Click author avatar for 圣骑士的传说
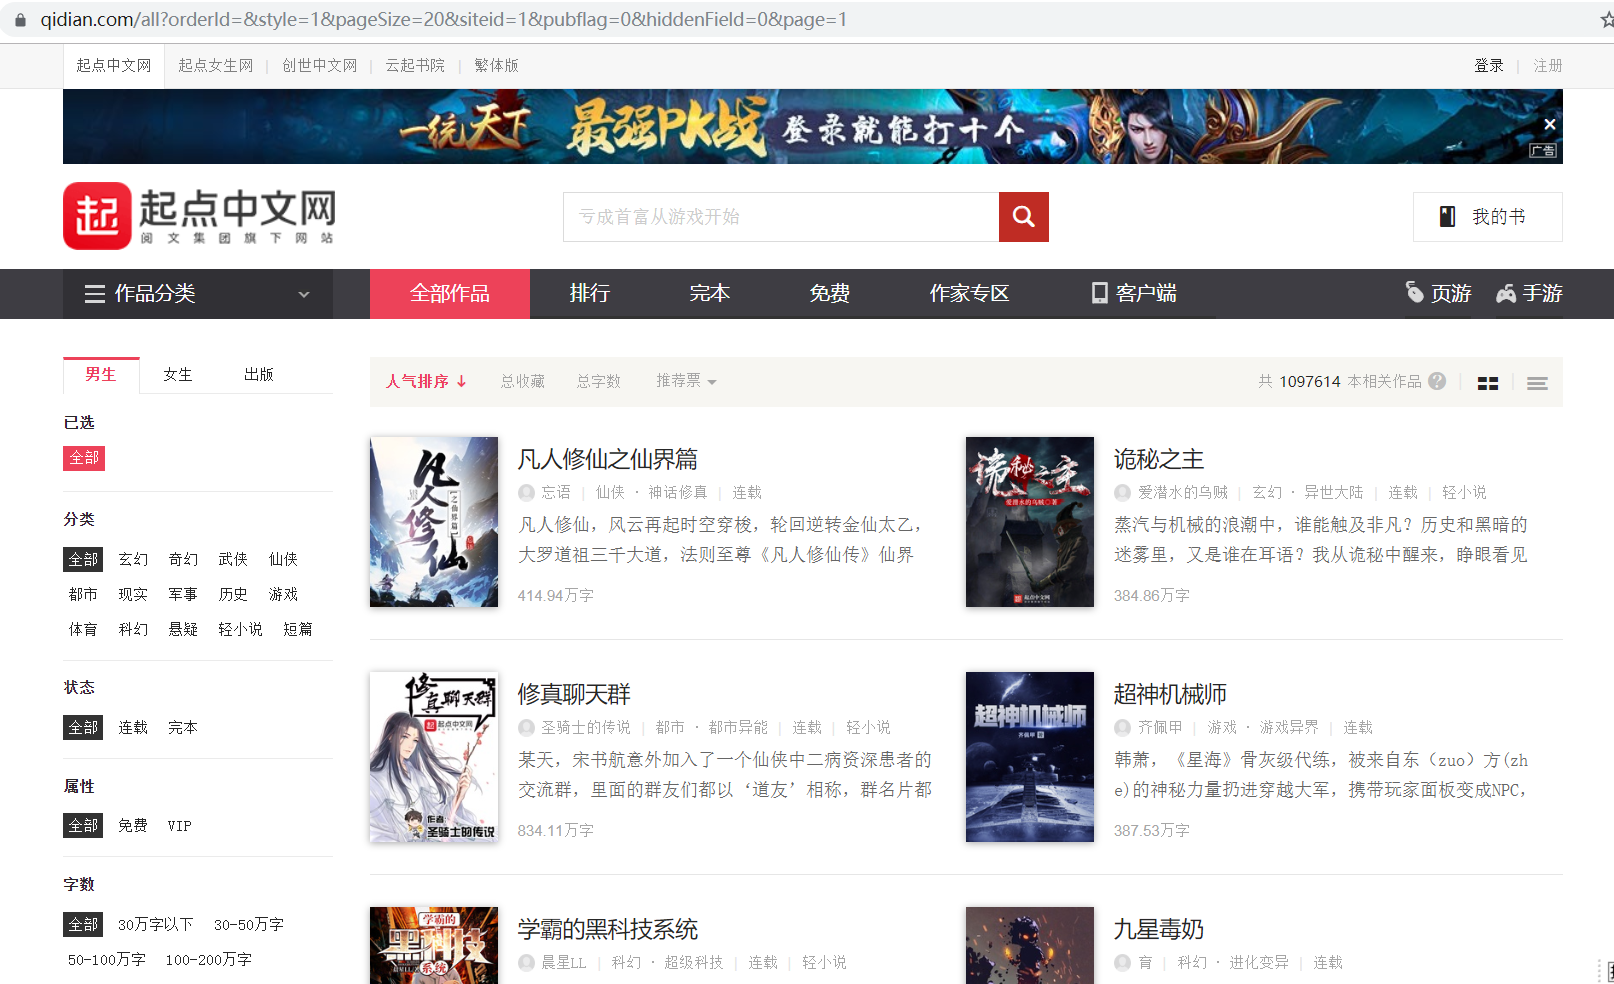 coord(526,727)
